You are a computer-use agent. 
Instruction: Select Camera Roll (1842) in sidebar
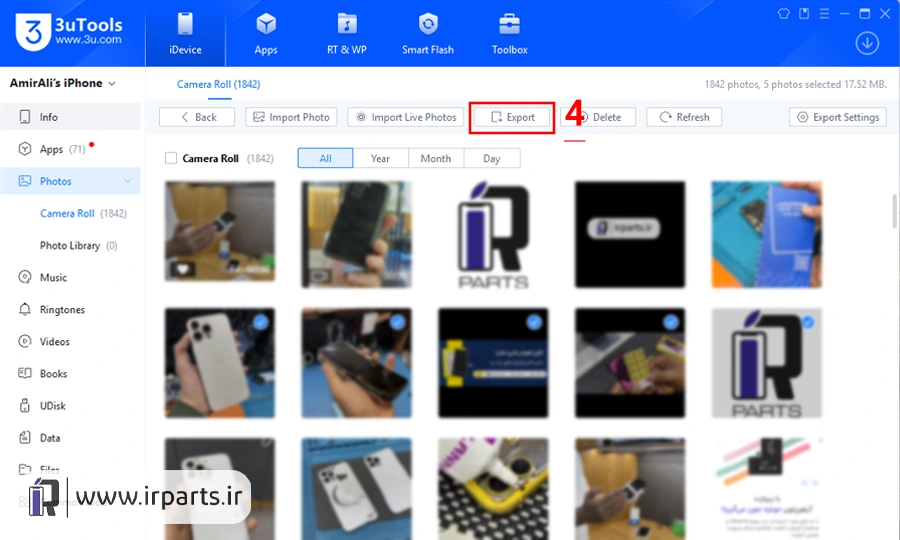pyautogui.click(x=83, y=213)
